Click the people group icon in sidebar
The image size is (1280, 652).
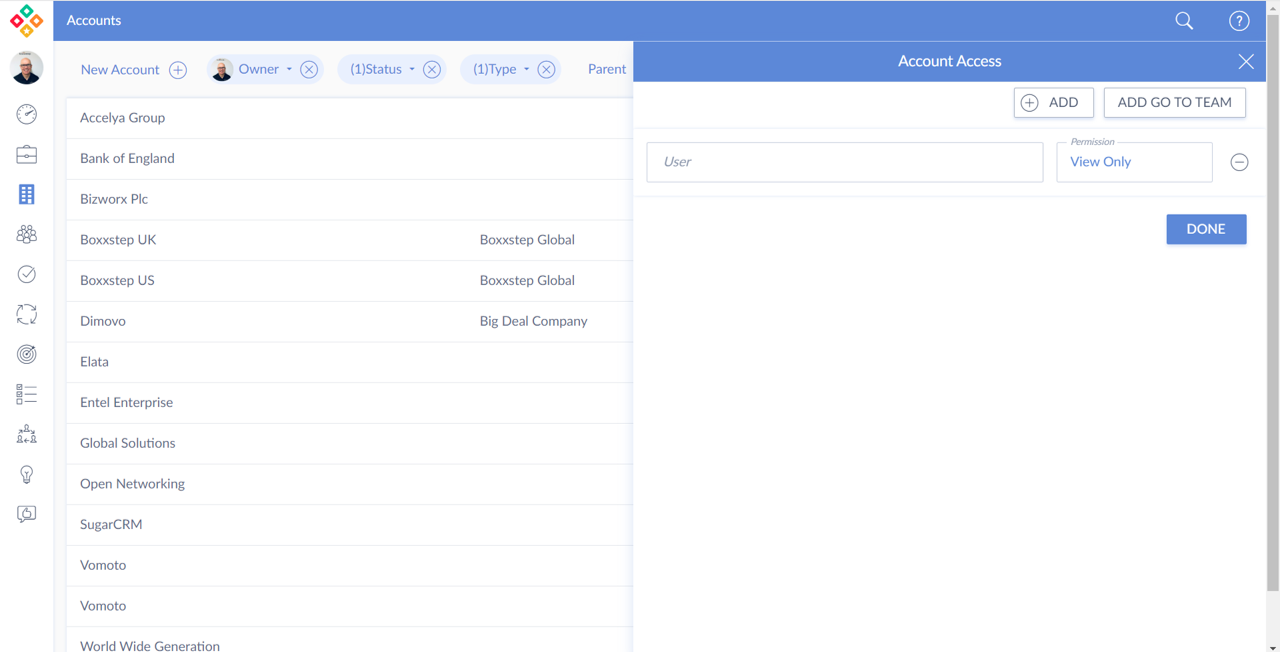click(27, 234)
